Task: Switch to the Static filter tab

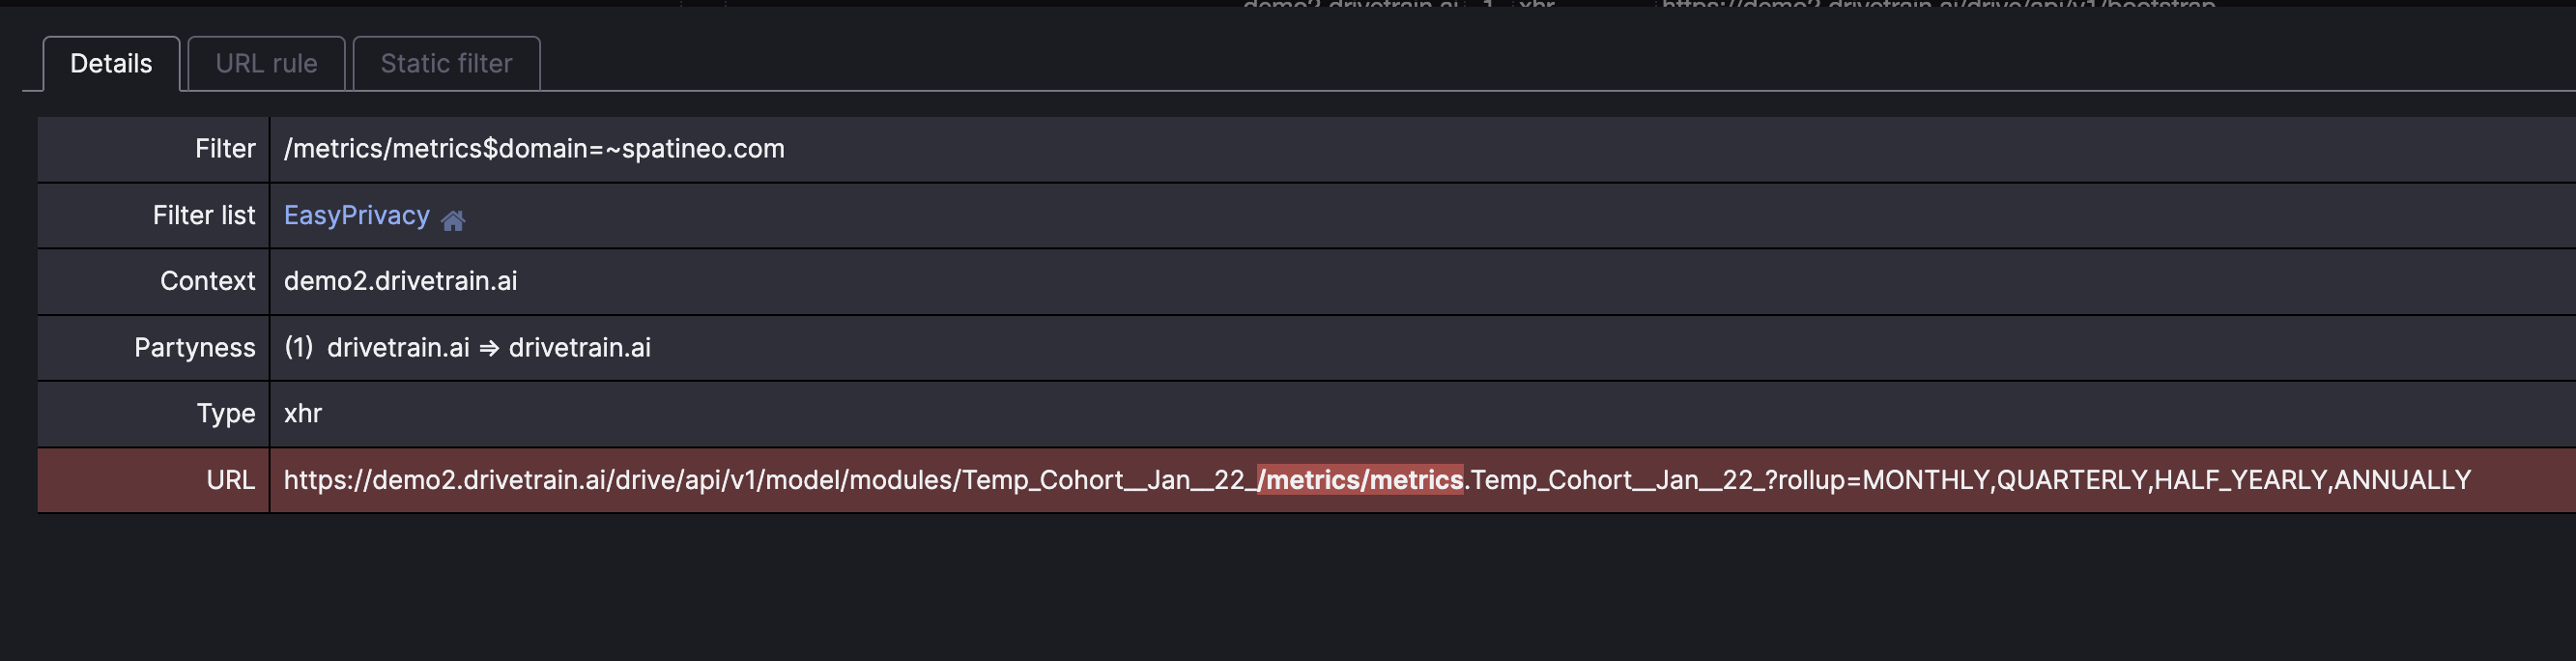Action: (x=445, y=62)
